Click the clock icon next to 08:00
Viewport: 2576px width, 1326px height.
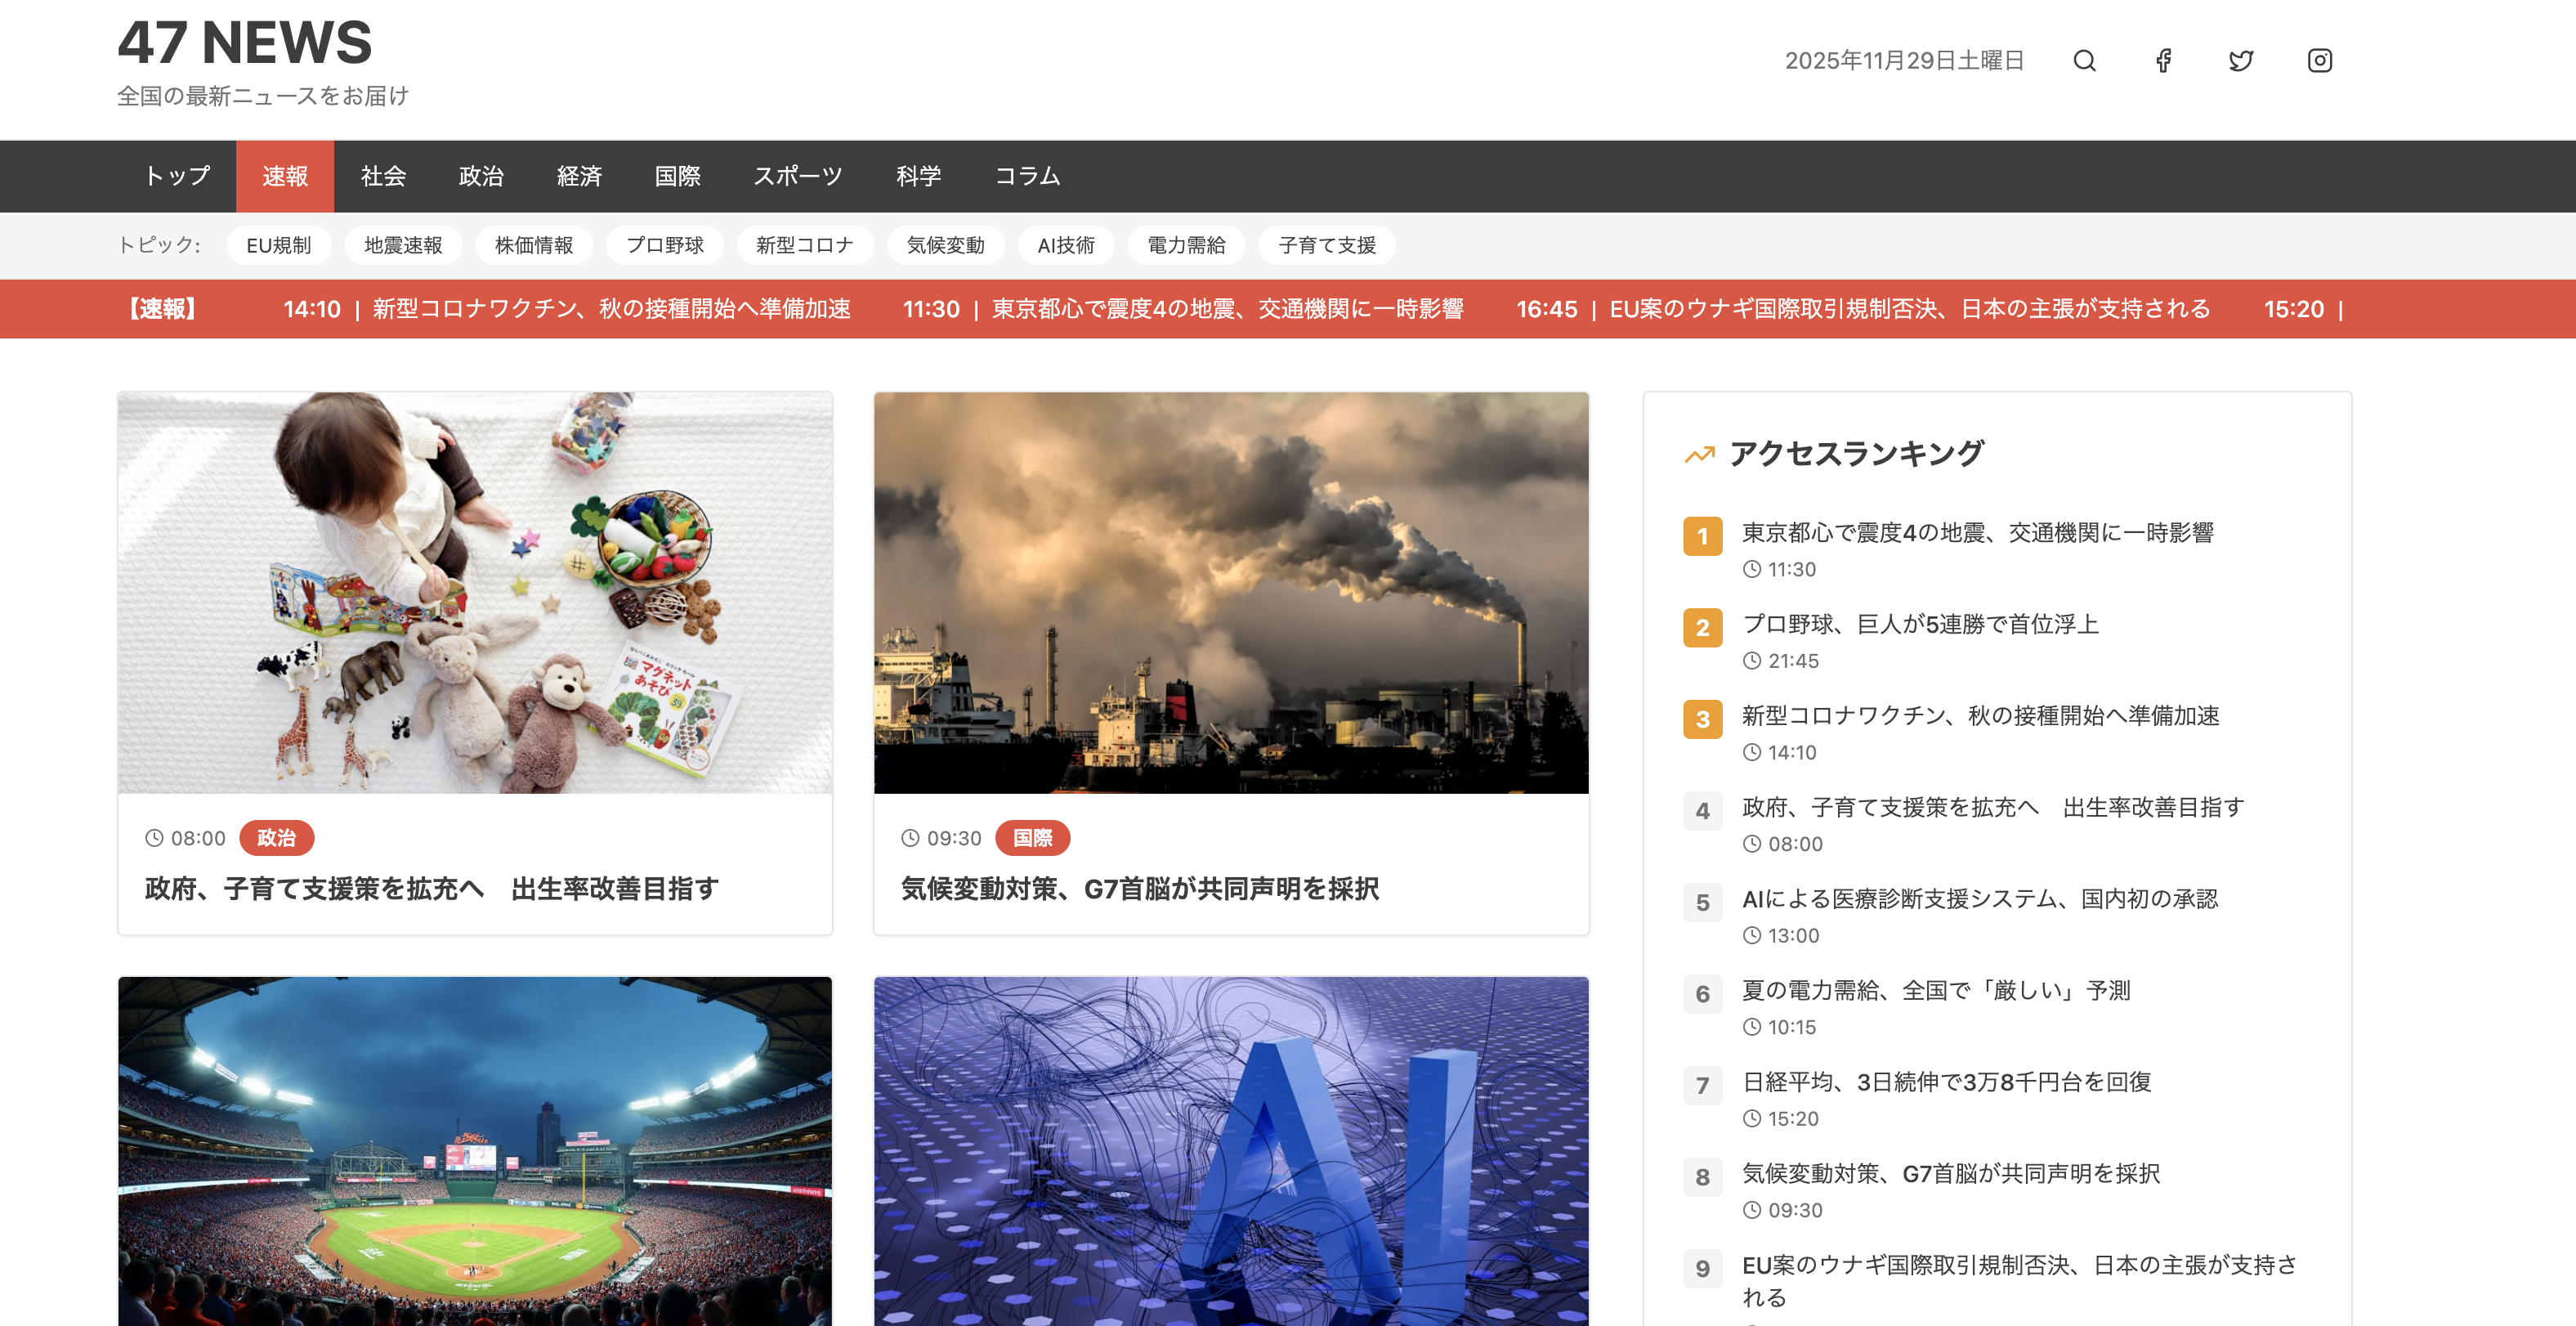[155, 838]
